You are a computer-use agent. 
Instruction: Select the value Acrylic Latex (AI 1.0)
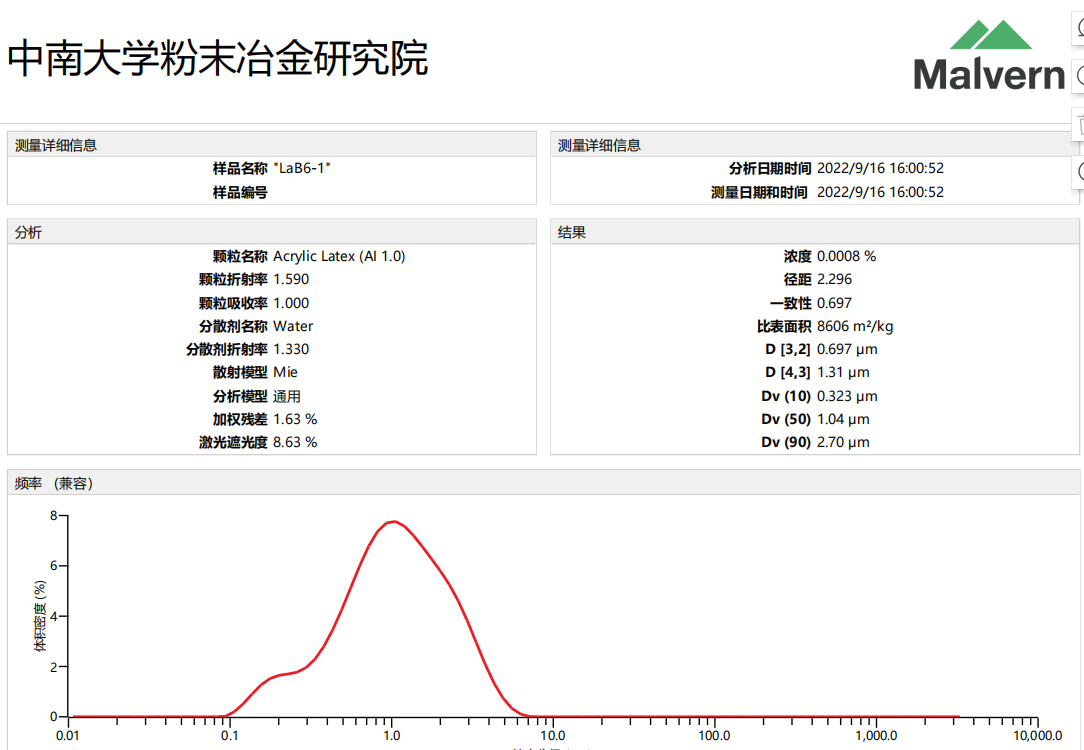339,256
